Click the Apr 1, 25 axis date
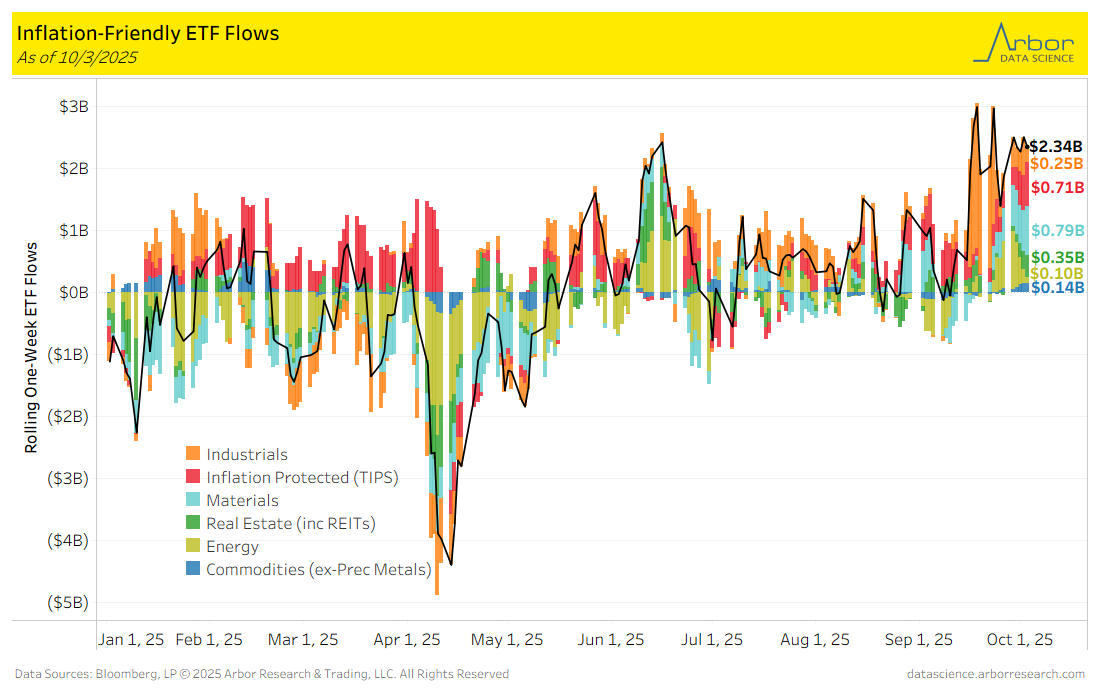Viewport: 1100px width, 700px height. (x=406, y=640)
